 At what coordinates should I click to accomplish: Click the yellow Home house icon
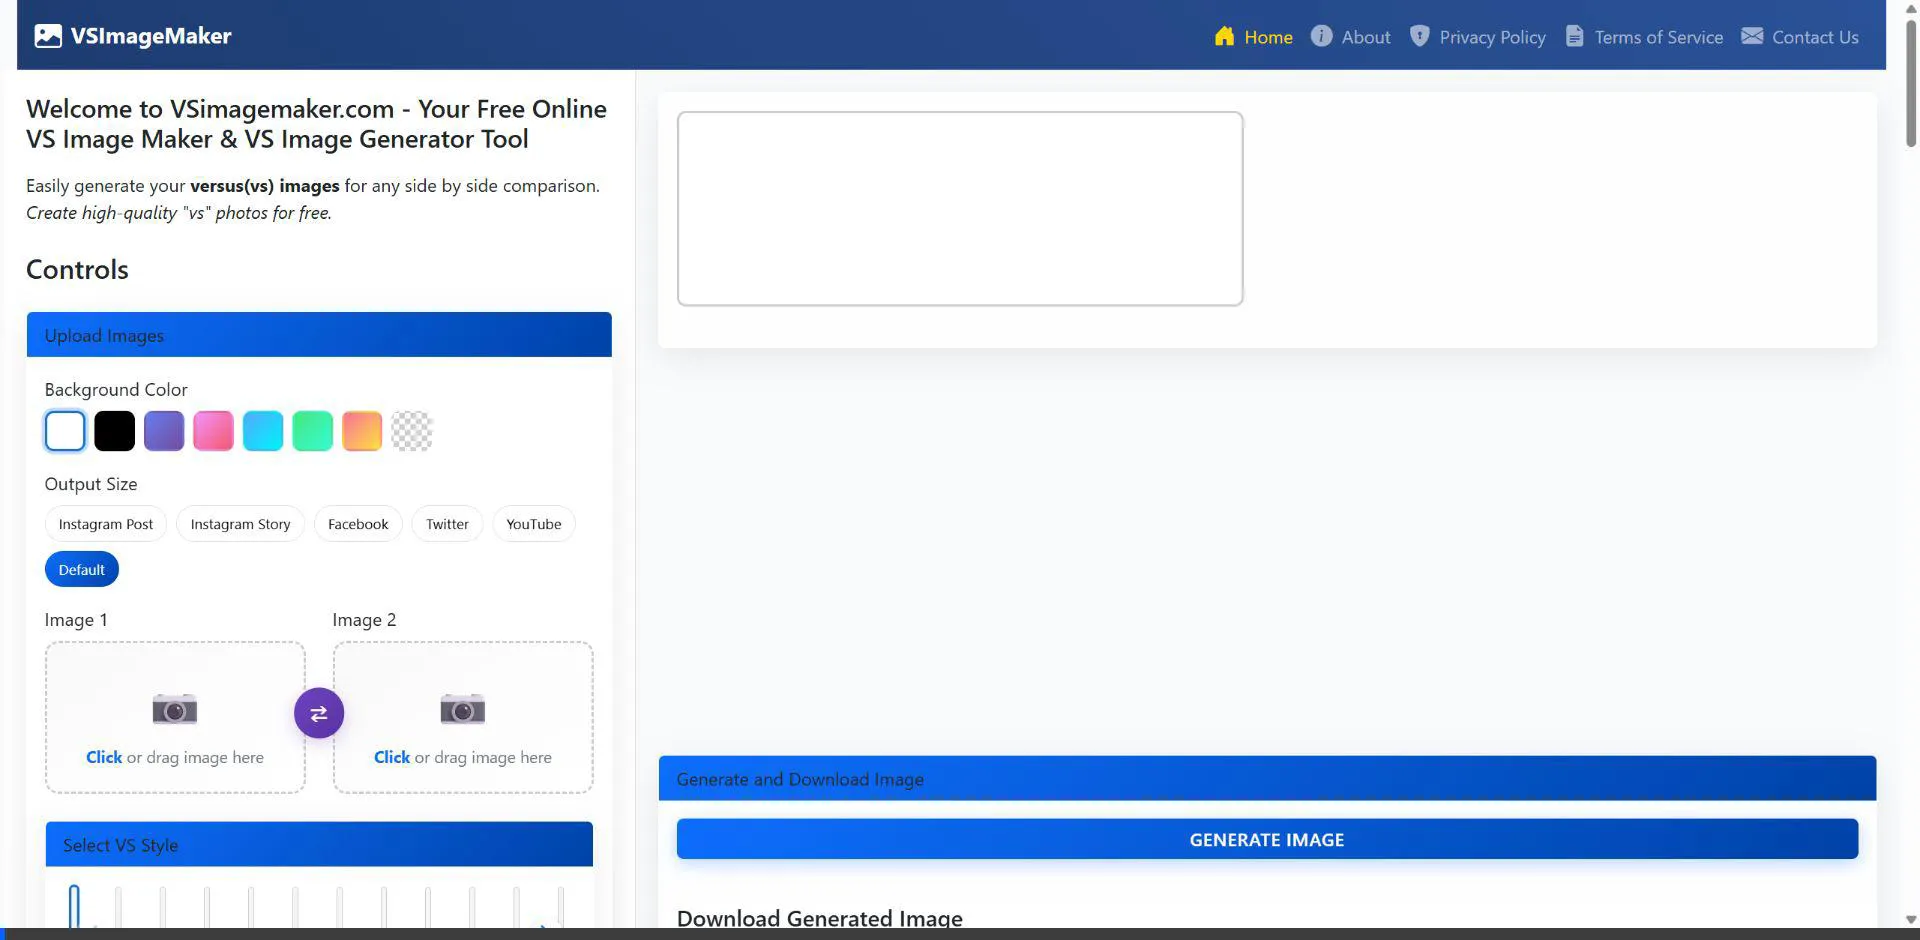(x=1224, y=37)
